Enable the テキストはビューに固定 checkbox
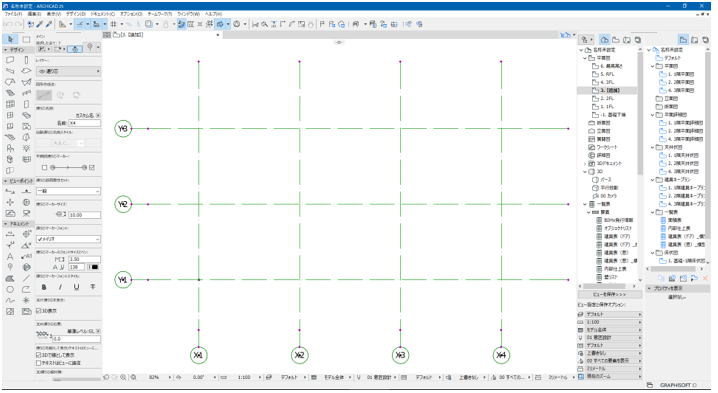 coord(39,363)
